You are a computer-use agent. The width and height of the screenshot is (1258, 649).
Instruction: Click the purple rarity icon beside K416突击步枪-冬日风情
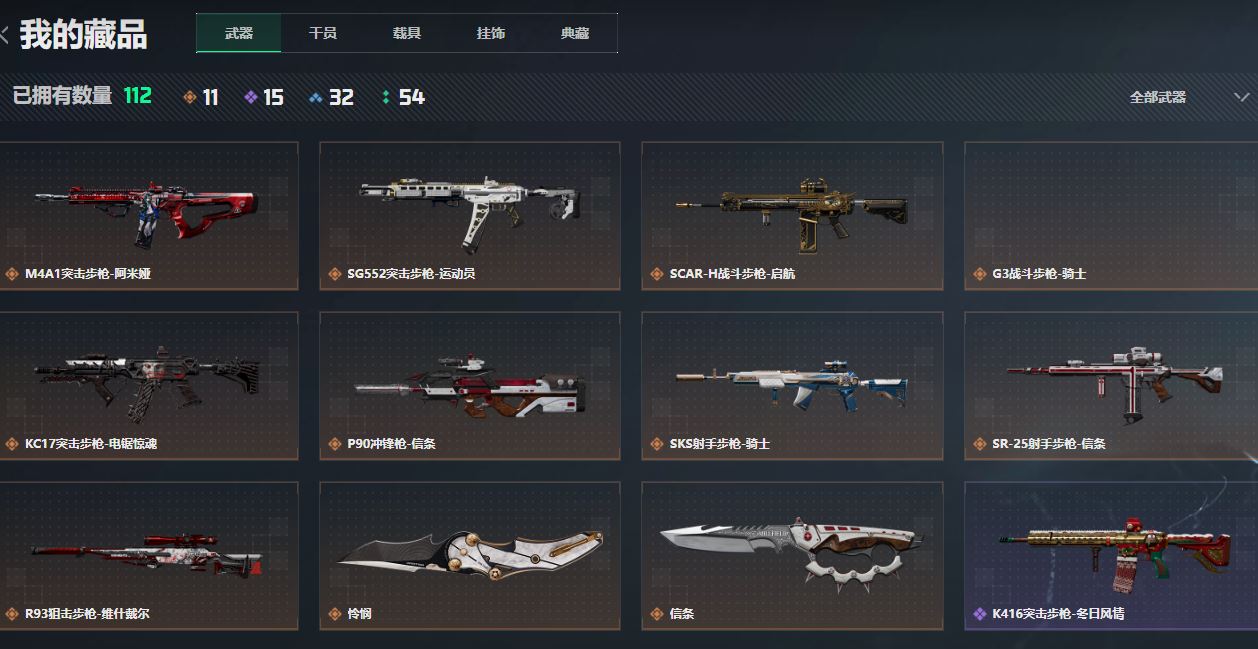coord(979,614)
